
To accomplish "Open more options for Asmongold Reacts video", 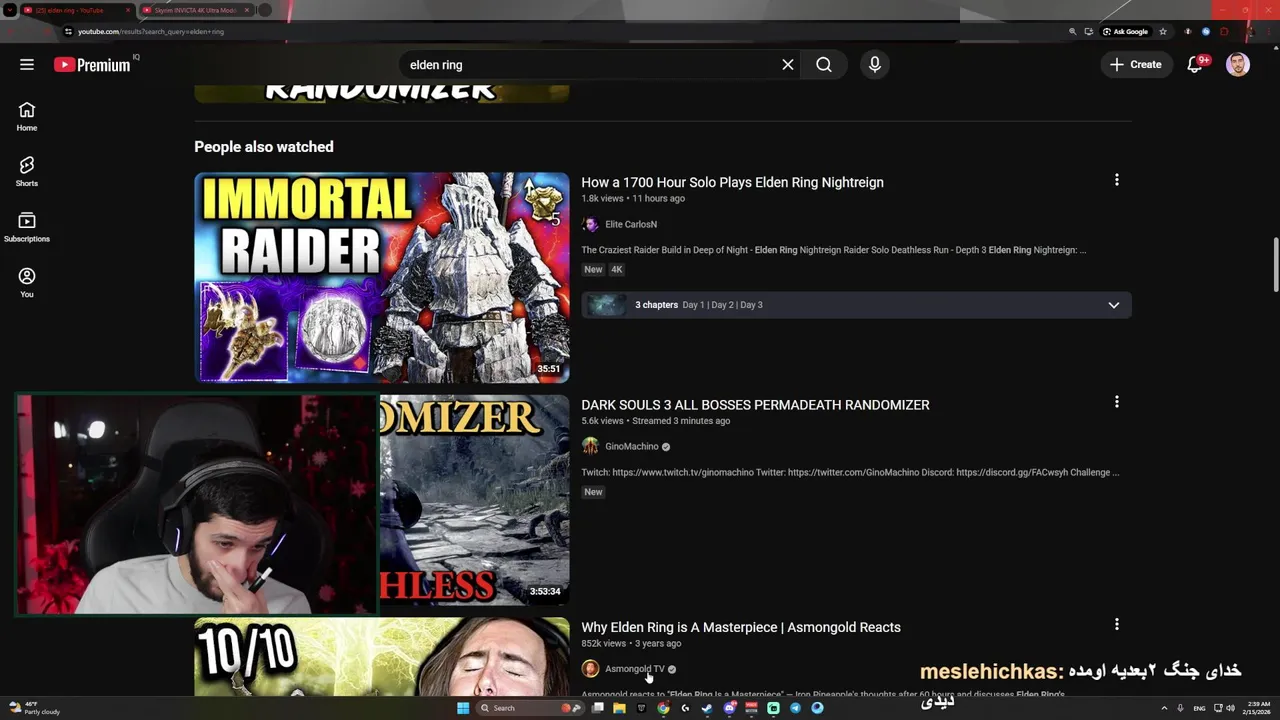I will 1117,624.
